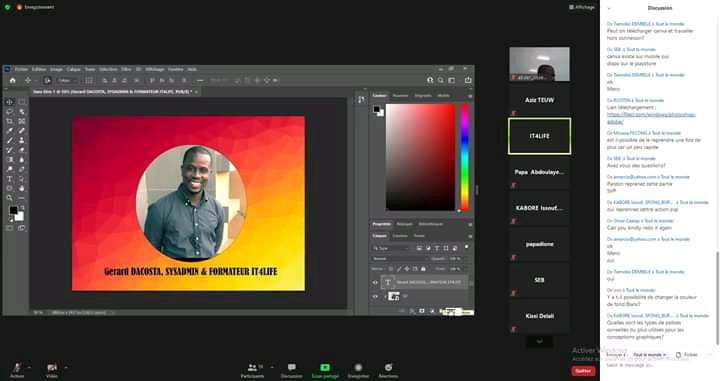Toggle lock all on selected layer
Image resolution: width=720 pixels, height=381 pixels.
coord(423,269)
